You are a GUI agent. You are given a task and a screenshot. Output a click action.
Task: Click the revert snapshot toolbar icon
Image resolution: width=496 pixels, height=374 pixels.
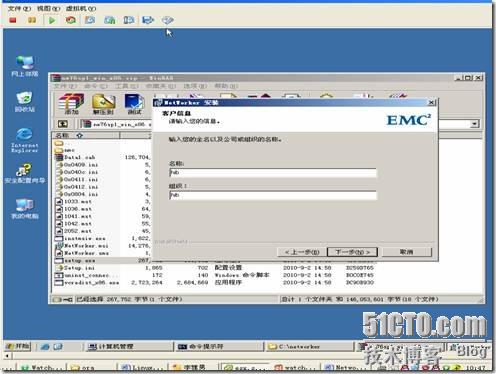(110, 20)
